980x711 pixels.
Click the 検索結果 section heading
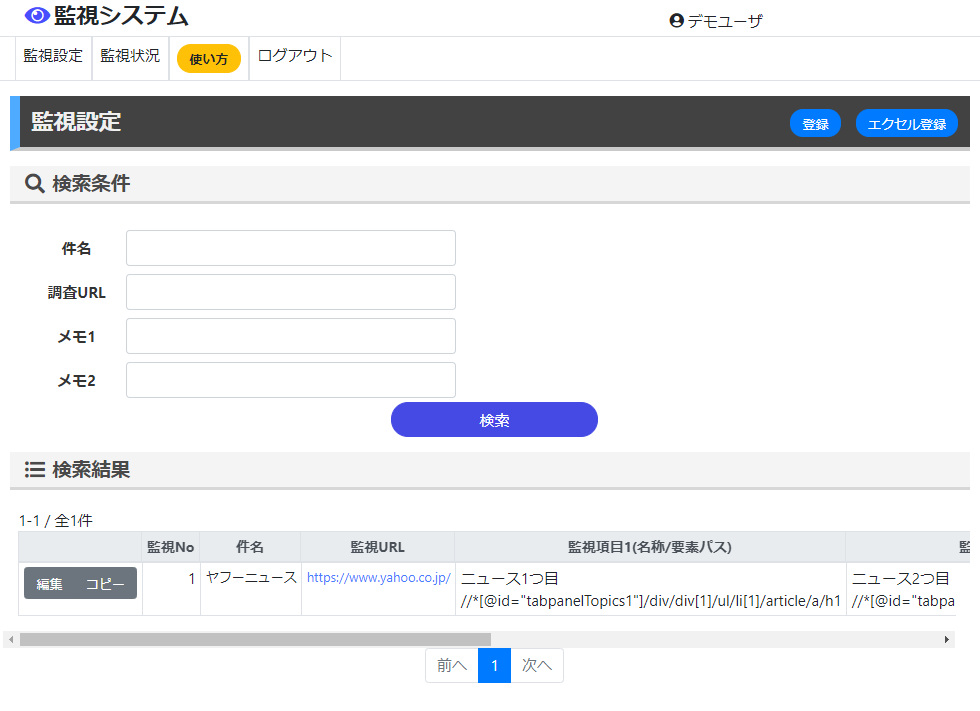[91, 469]
